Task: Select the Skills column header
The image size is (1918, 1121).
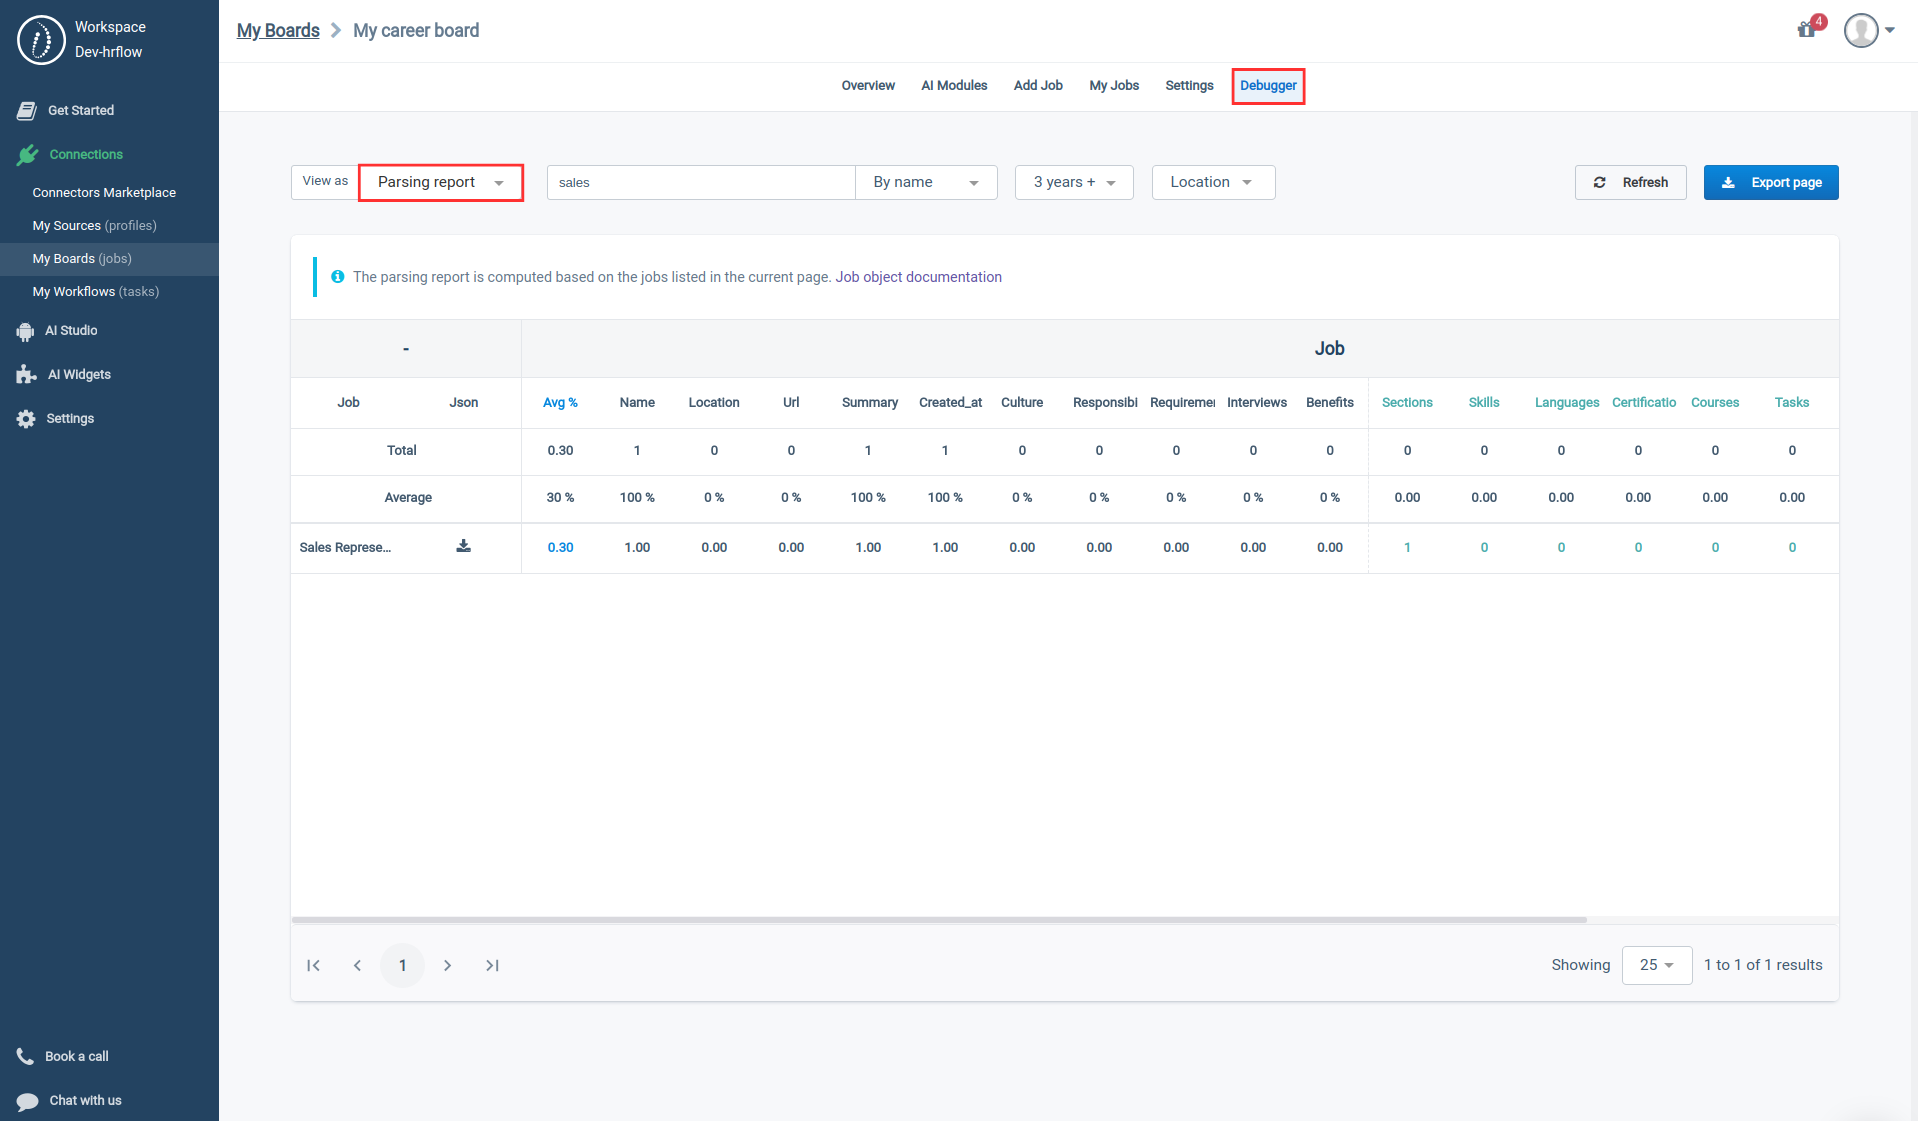Action: 1483,402
